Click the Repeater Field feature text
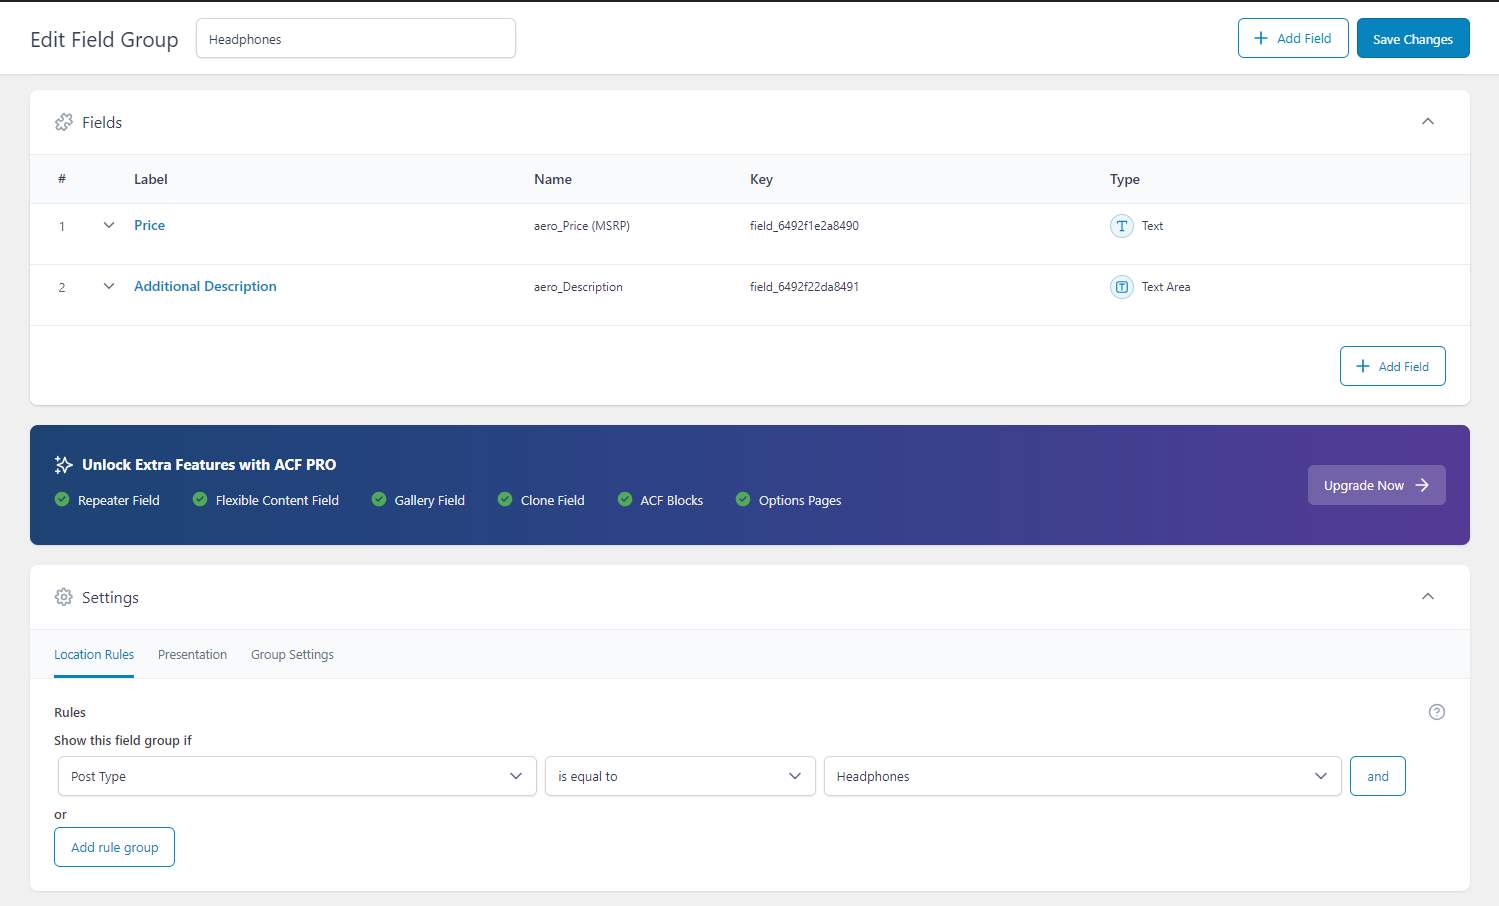1499x906 pixels. pyautogui.click(x=119, y=500)
